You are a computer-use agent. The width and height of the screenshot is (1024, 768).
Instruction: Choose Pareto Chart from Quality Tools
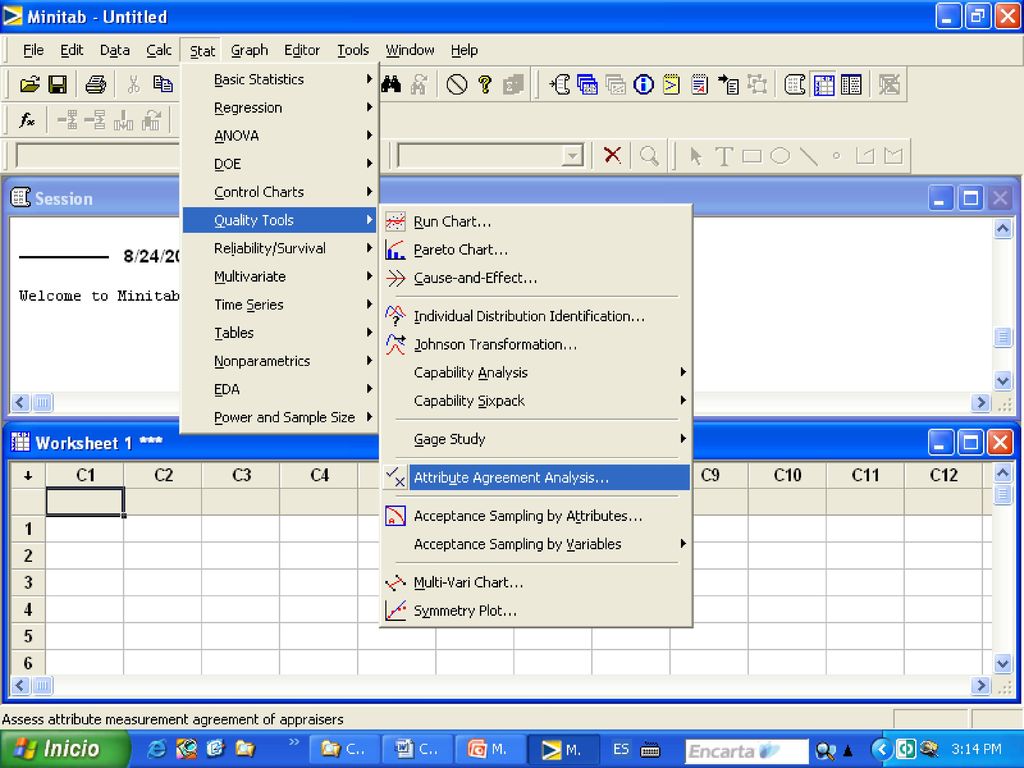click(x=535, y=250)
